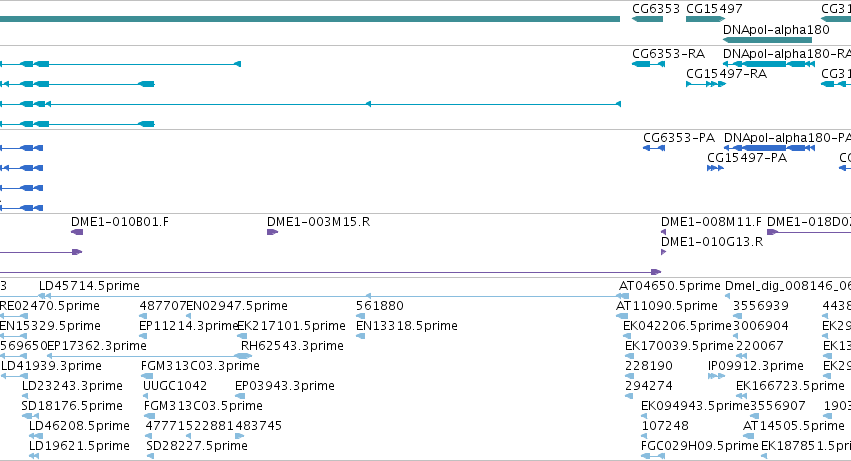Open the CG6353-RA transcript
Viewport: 851px width, 461px height.
[x=649, y=64]
